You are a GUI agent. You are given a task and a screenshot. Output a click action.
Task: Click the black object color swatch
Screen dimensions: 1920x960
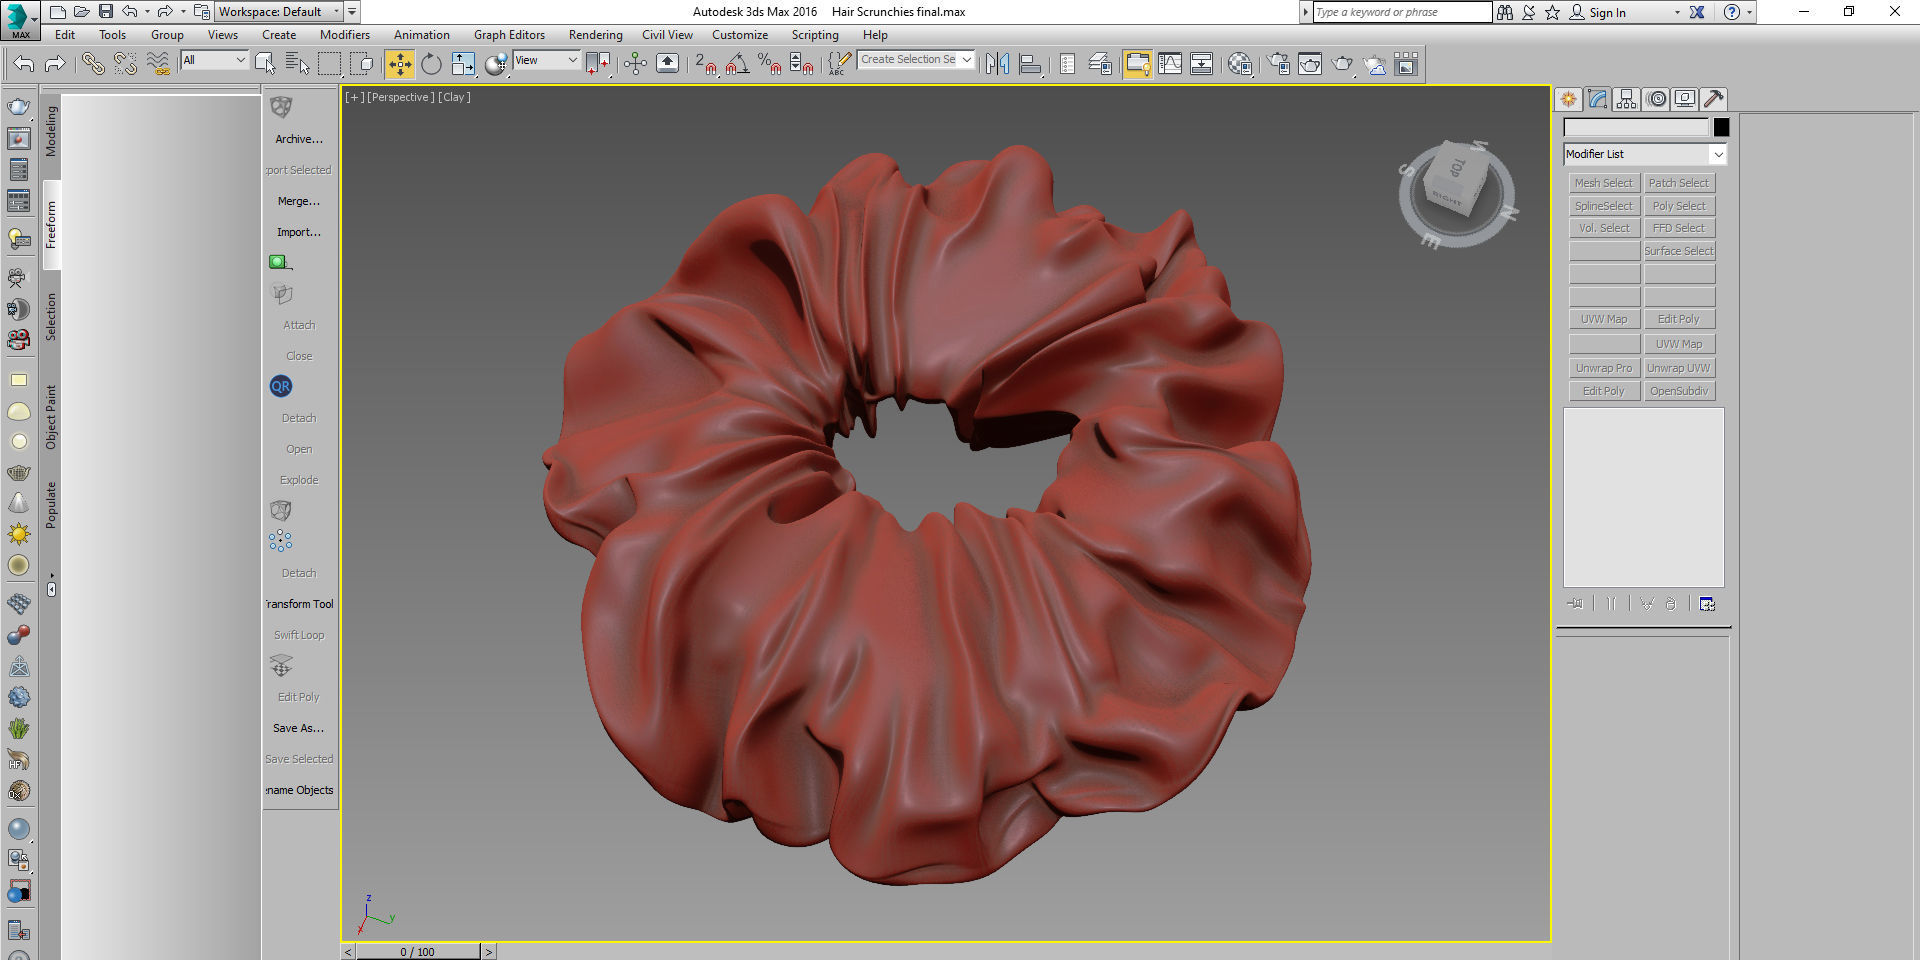tap(1721, 127)
